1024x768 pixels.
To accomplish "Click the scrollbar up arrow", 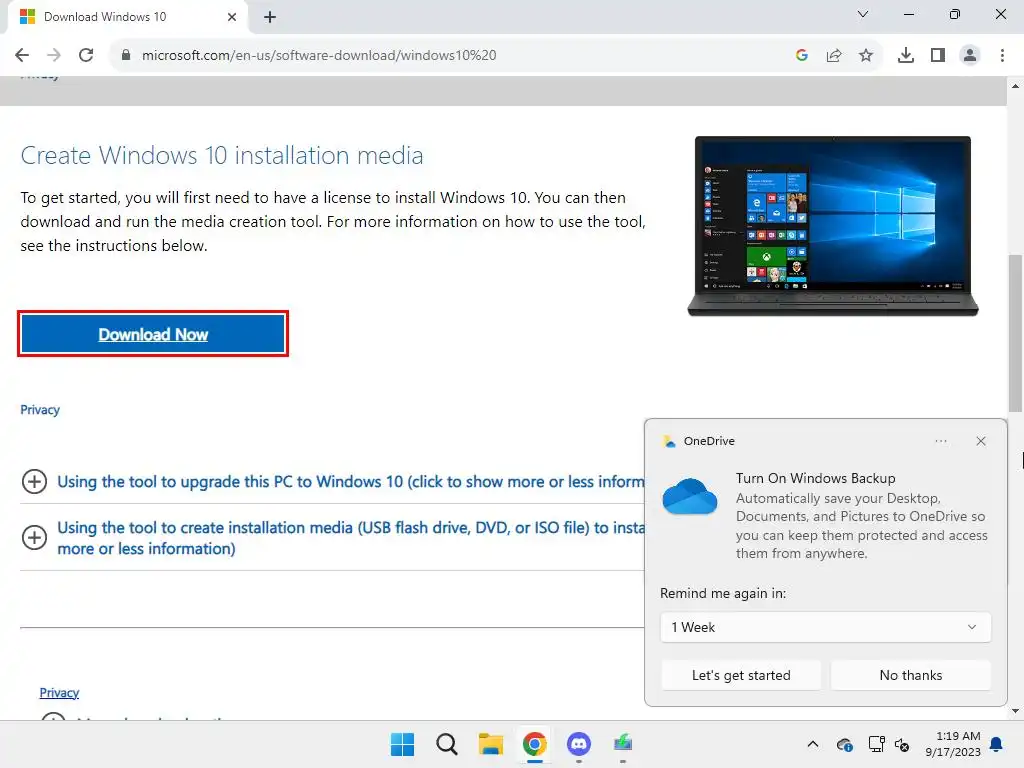I will click(1015, 86).
